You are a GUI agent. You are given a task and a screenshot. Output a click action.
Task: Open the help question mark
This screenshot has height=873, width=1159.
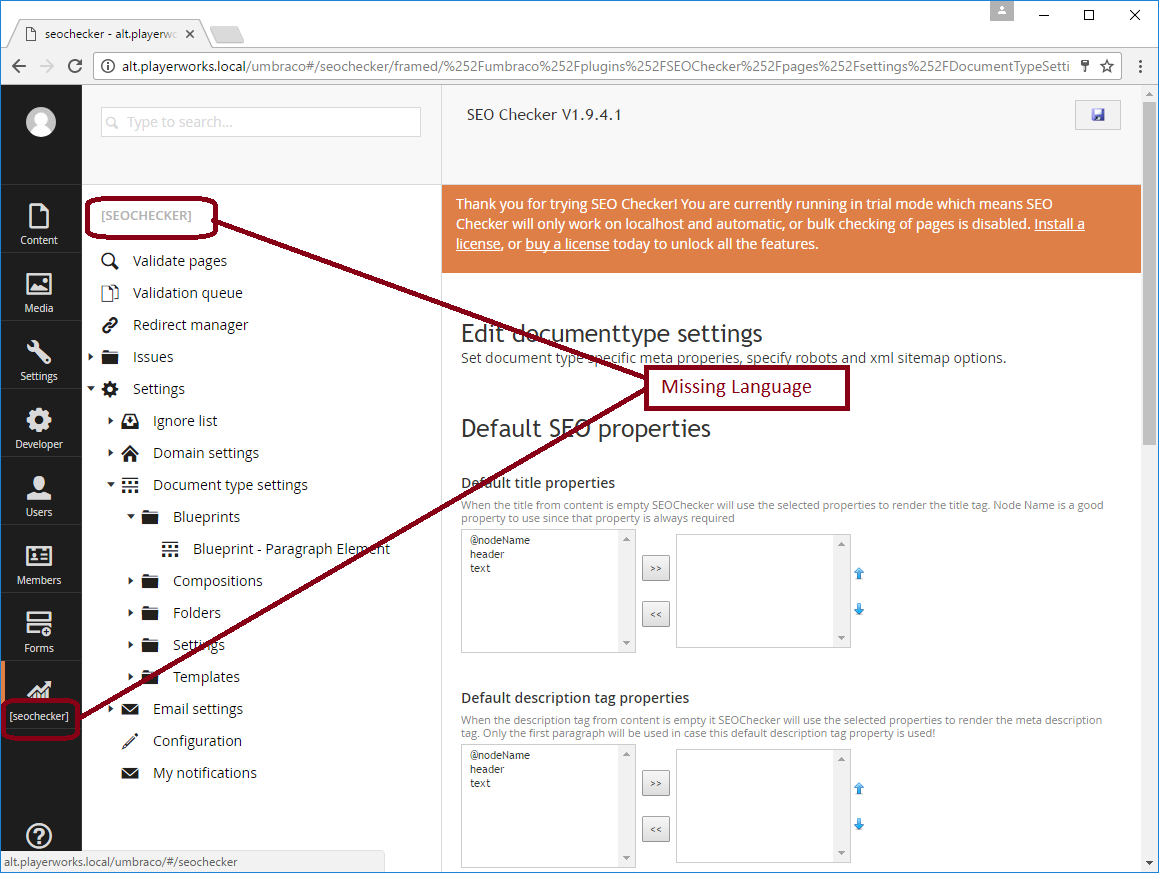[x=39, y=836]
